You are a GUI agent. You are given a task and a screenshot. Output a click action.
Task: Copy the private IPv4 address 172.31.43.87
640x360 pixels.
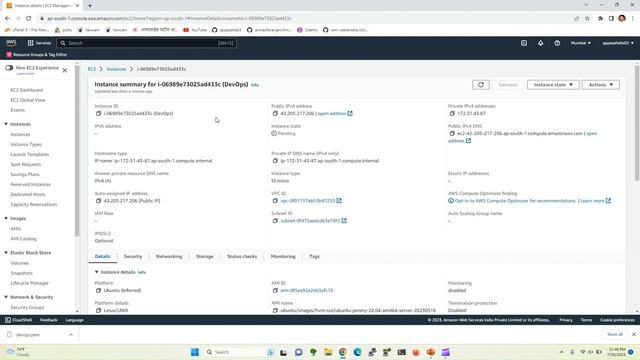[x=452, y=113]
